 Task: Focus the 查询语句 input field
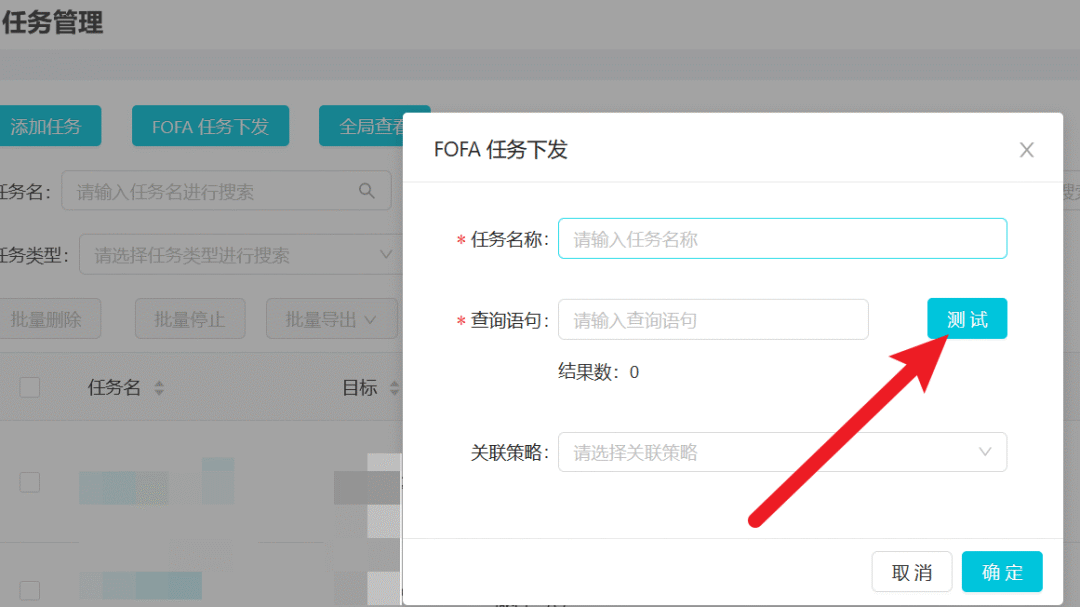click(x=713, y=320)
